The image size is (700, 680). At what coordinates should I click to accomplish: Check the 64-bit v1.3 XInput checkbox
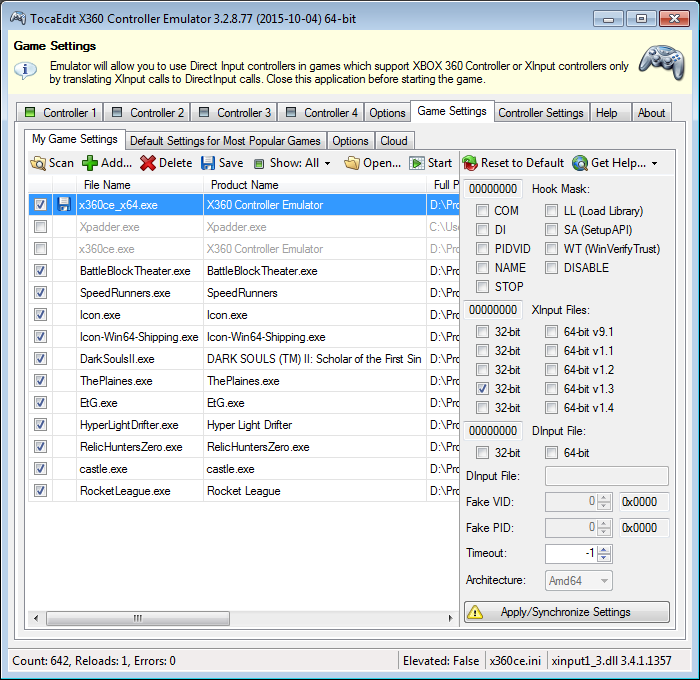coord(551,388)
